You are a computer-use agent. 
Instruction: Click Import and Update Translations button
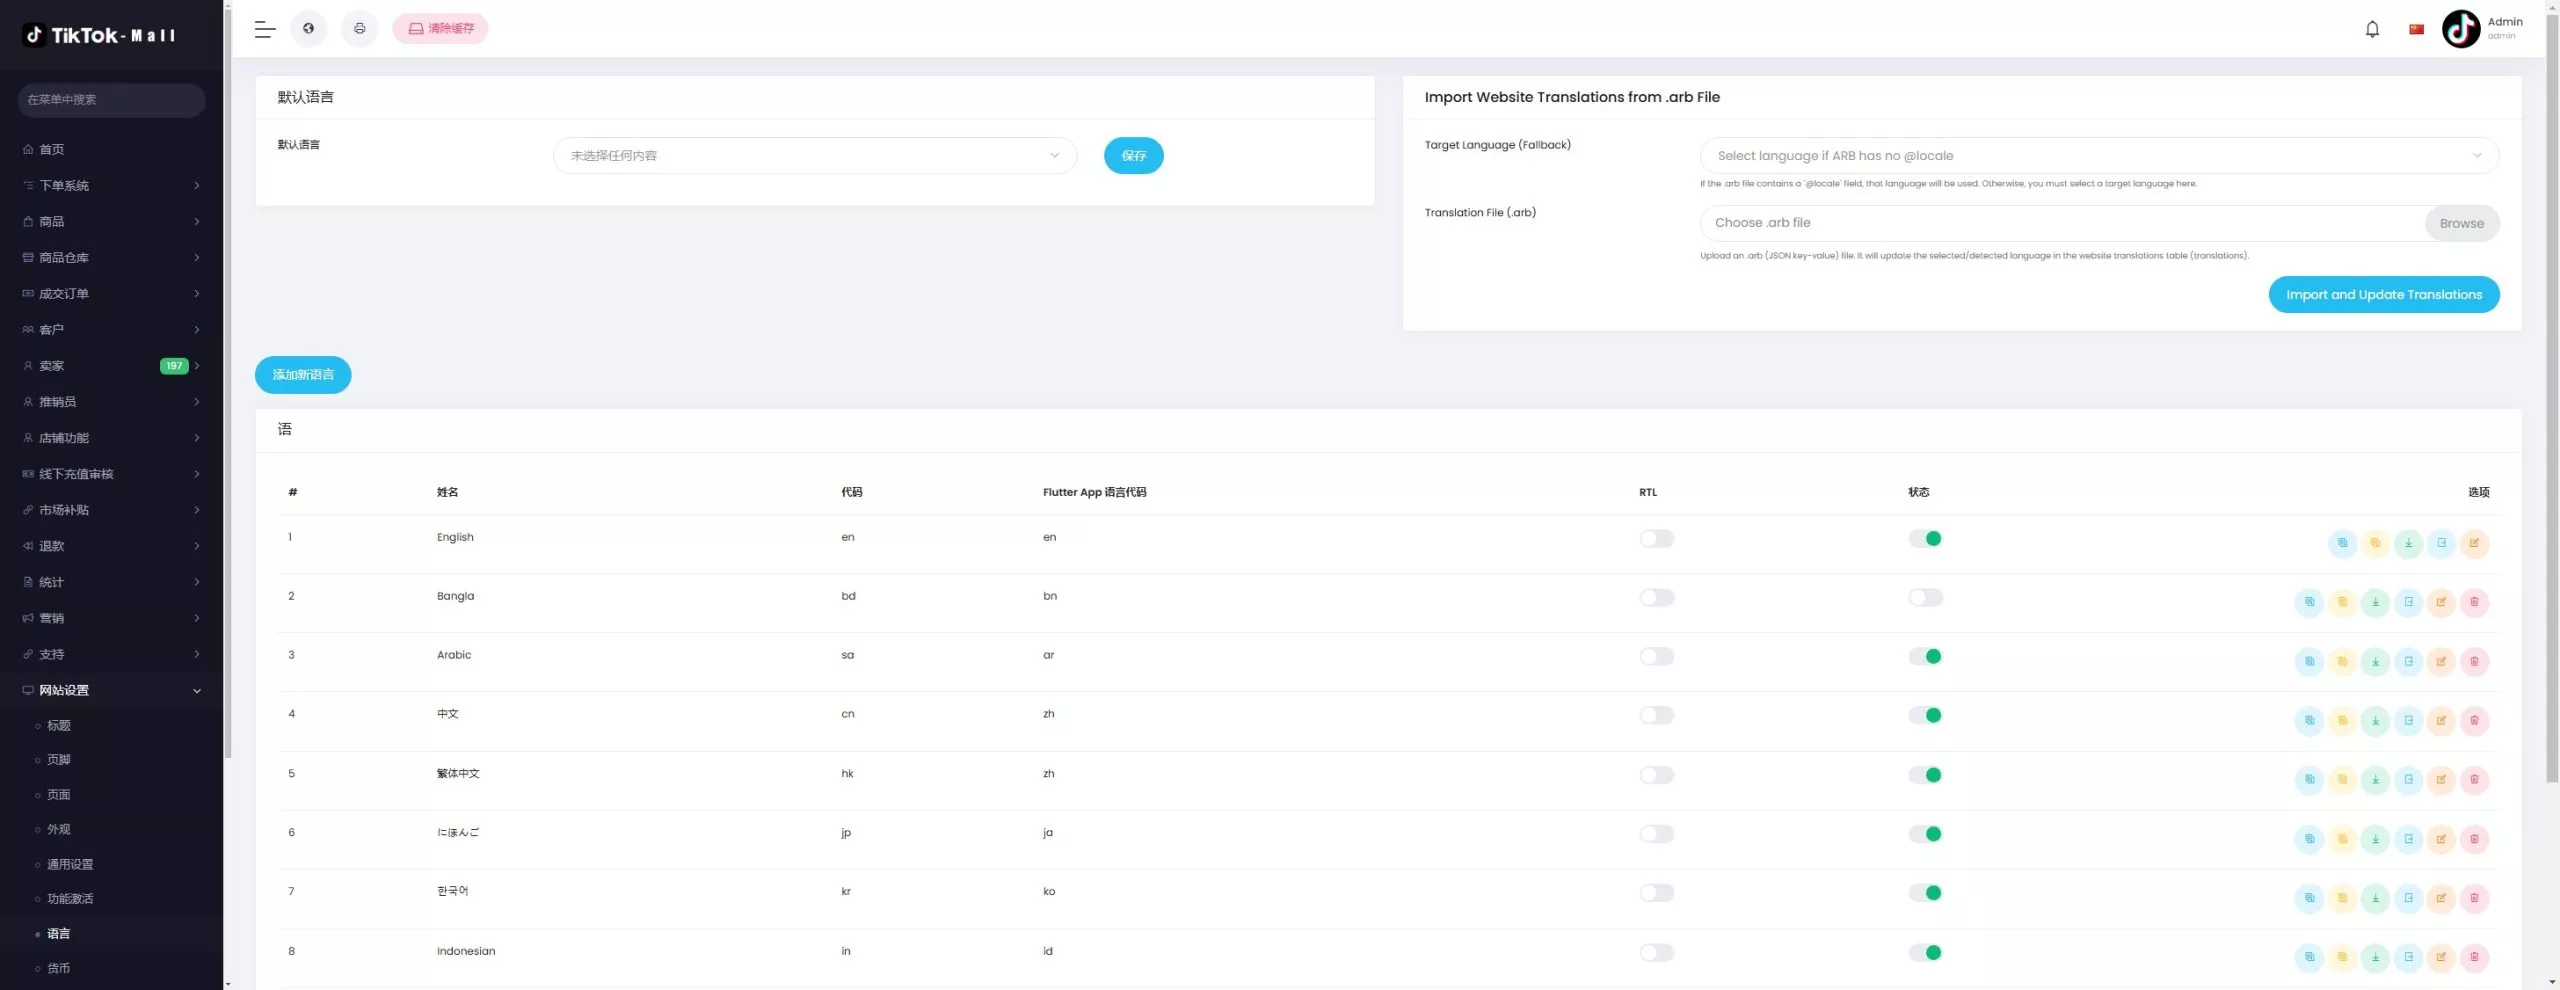(x=2383, y=295)
